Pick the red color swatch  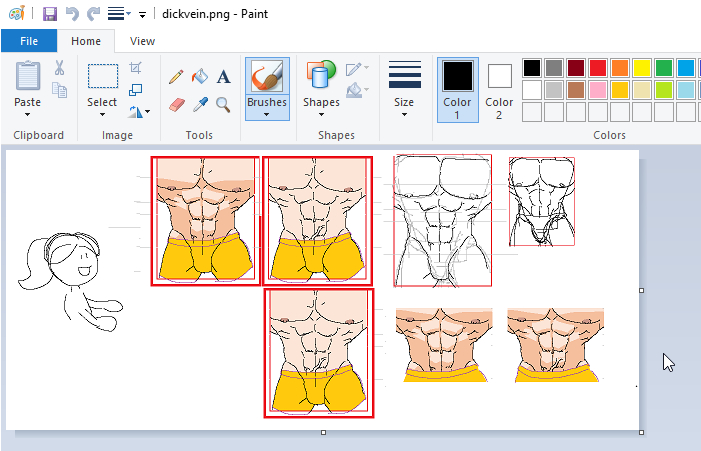point(597,68)
